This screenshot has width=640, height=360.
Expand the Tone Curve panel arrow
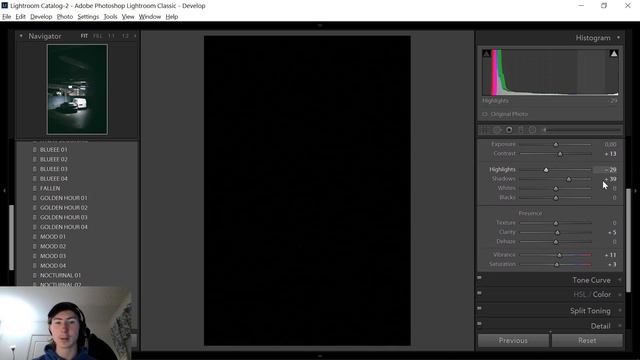coord(620,280)
